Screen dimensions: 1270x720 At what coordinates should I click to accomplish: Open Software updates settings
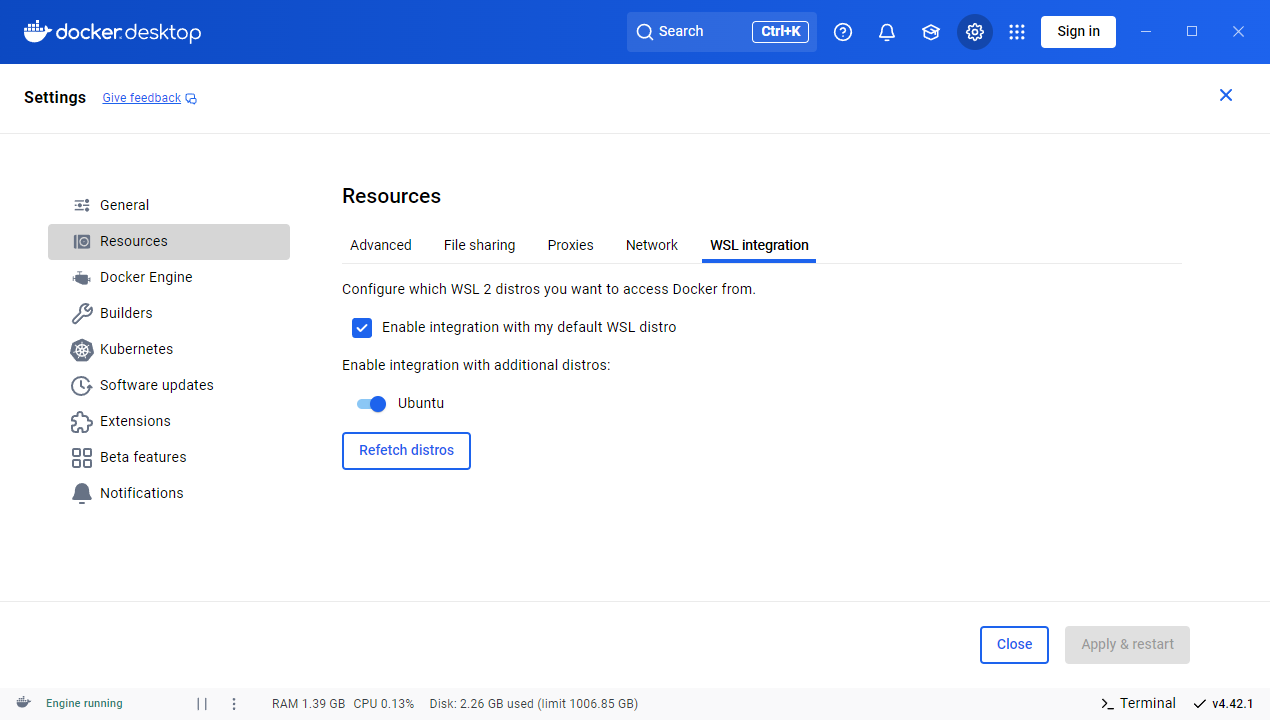[x=169, y=385]
